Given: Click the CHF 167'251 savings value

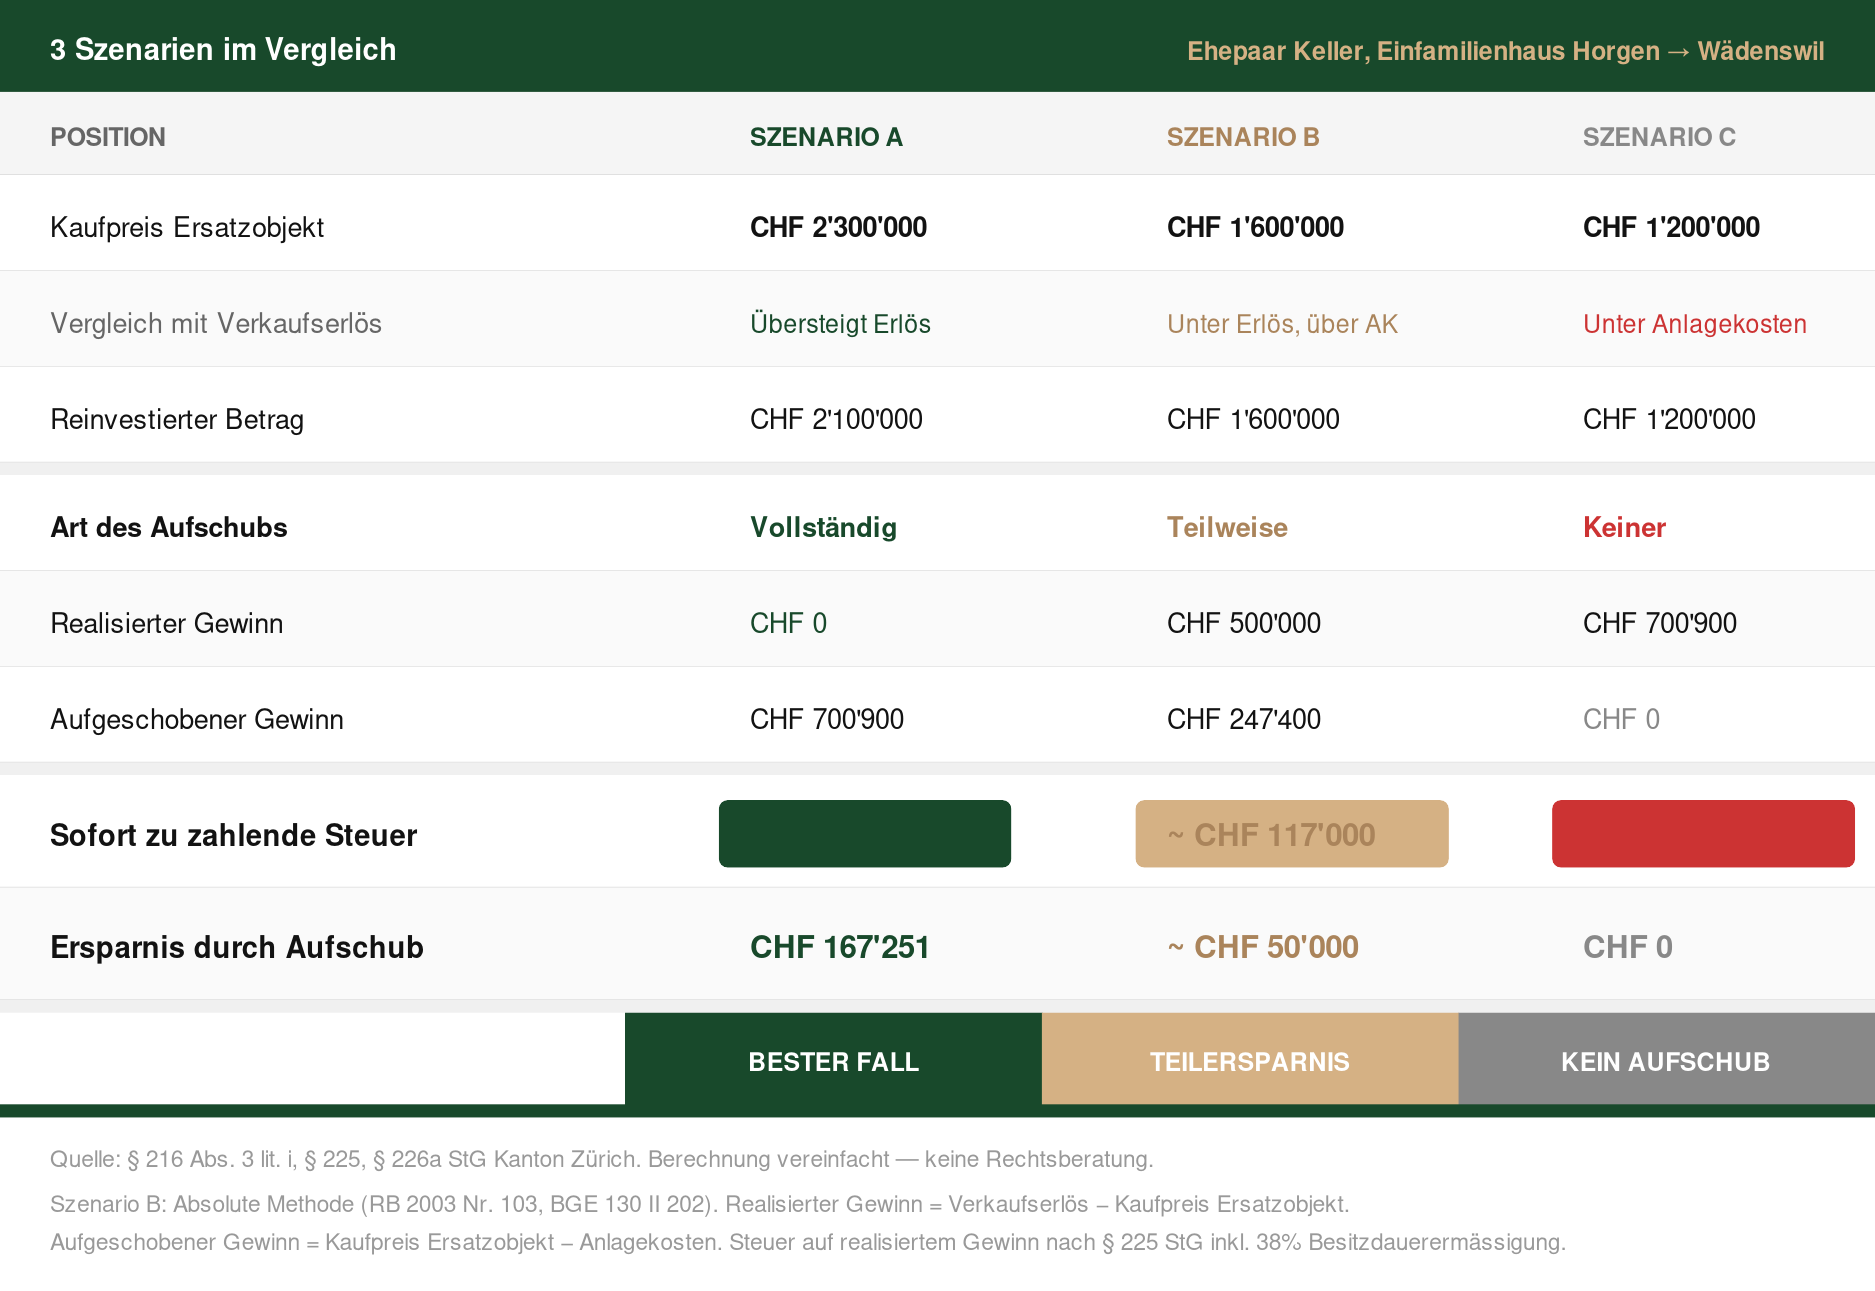Looking at the screenshot, I should coord(840,947).
